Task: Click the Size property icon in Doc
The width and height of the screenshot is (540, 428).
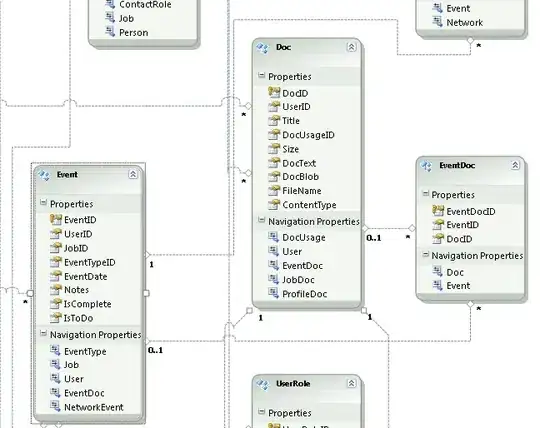Action: pyautogui.click(x=274, y=148)
